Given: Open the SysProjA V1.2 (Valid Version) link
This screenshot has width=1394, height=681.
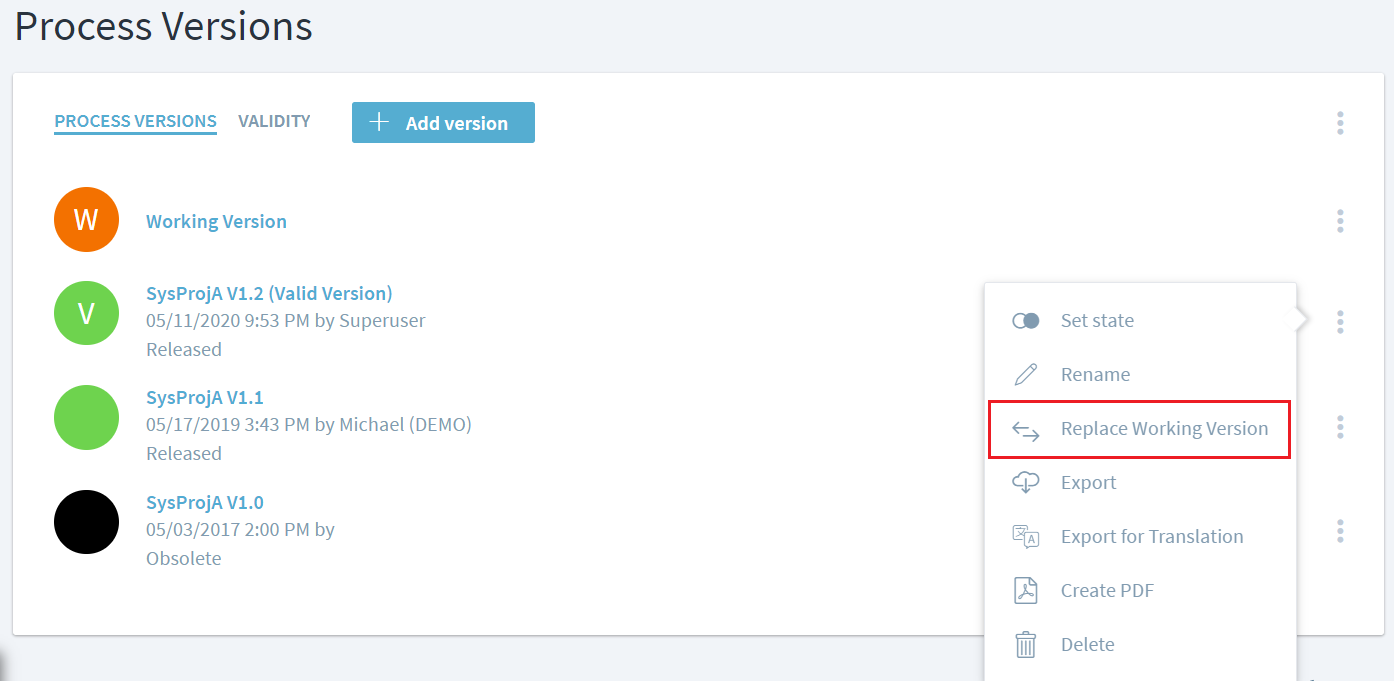Looking at the screenshot, I should click(269, 294).
